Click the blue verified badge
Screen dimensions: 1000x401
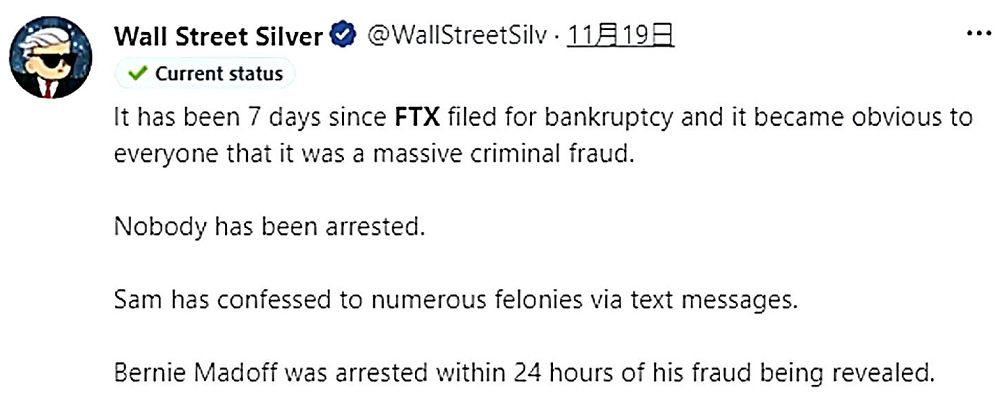pos(342,37)
